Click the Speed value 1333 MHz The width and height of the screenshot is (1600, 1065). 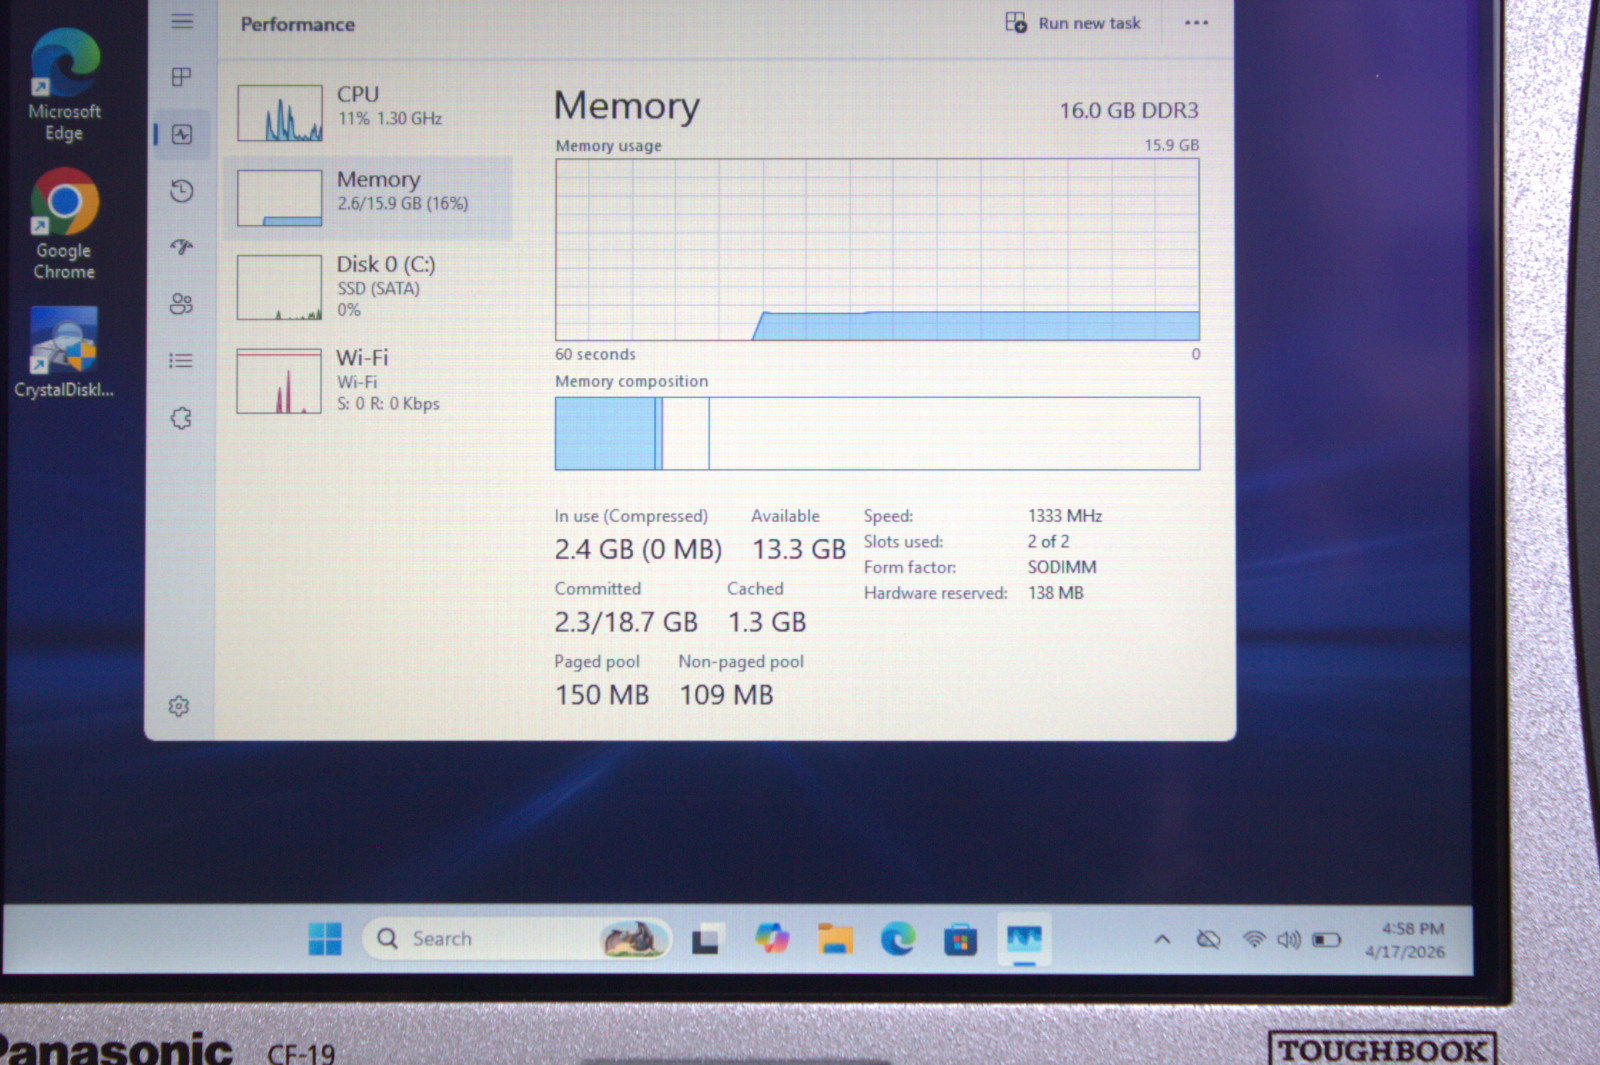point(1065,516)
